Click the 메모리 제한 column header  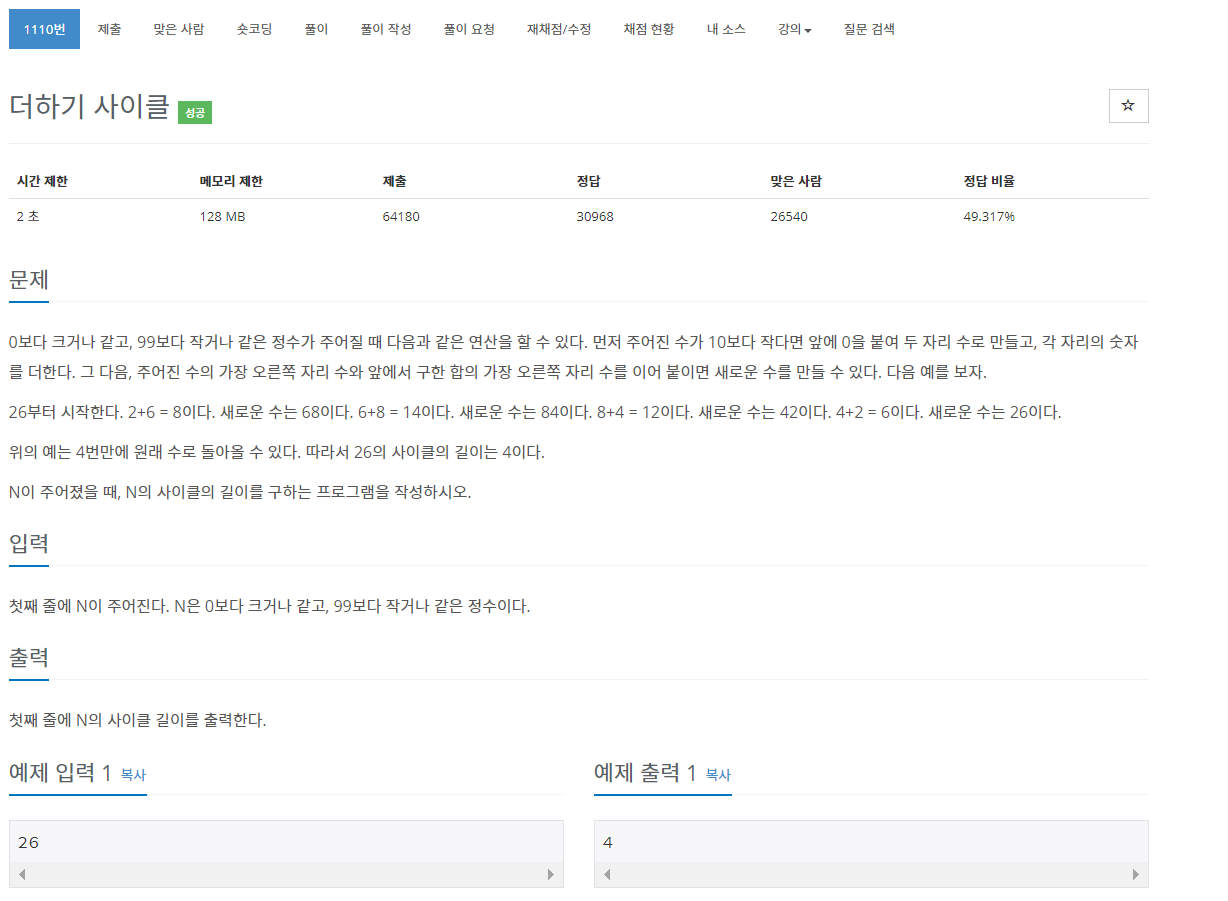[x=231, y=181]
